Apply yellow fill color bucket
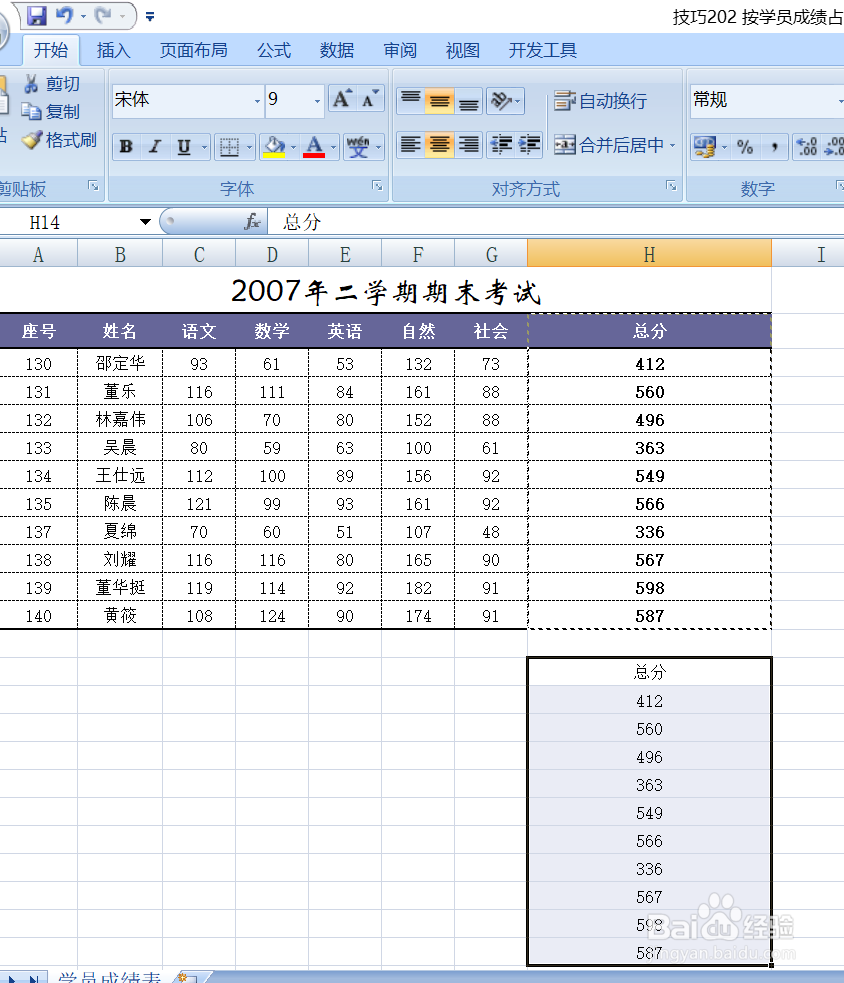 (274, 147)
